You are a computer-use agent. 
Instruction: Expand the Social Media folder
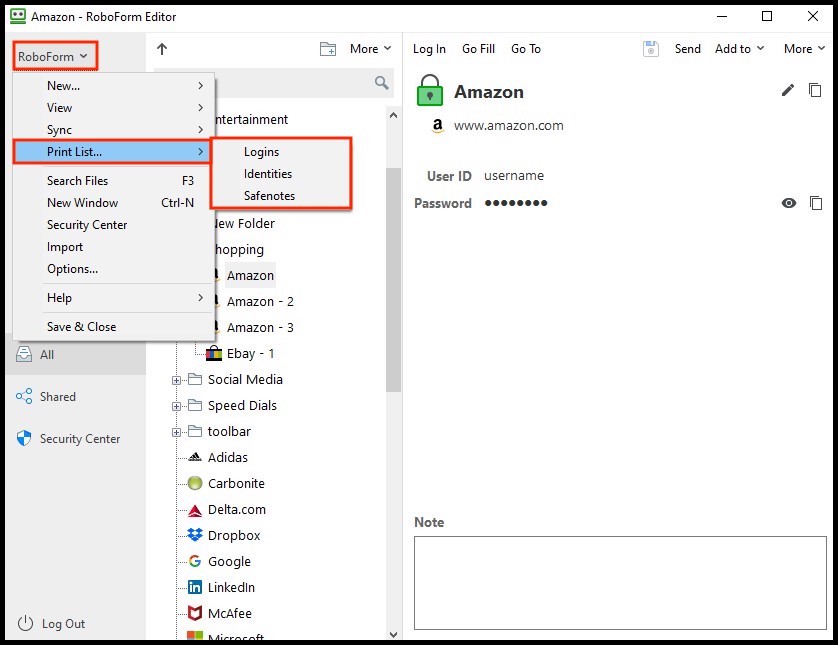click(175, 379)
